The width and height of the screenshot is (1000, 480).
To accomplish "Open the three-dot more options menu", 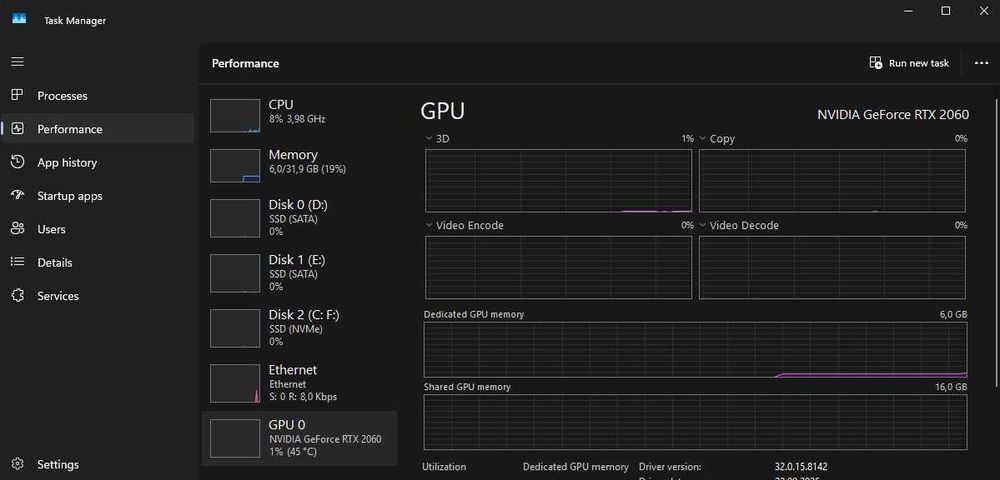I will [981, 63].
